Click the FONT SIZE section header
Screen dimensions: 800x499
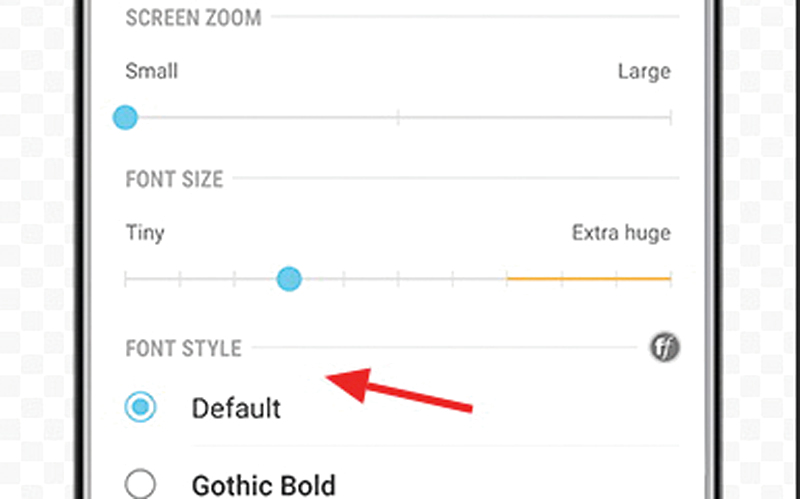pos(174,179)
